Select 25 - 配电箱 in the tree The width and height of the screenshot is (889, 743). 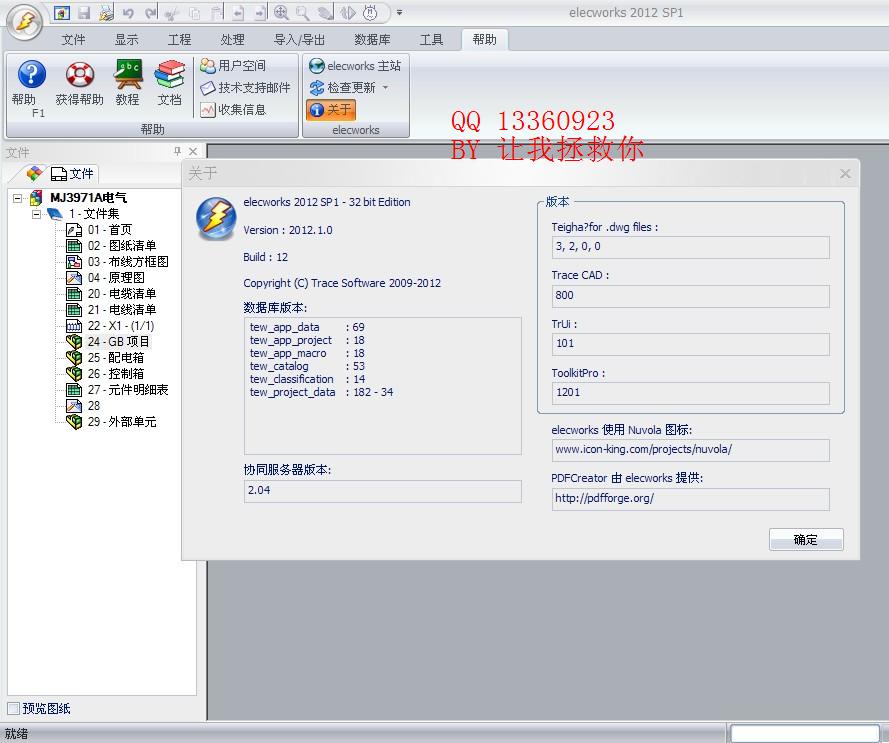pos(116,357)
